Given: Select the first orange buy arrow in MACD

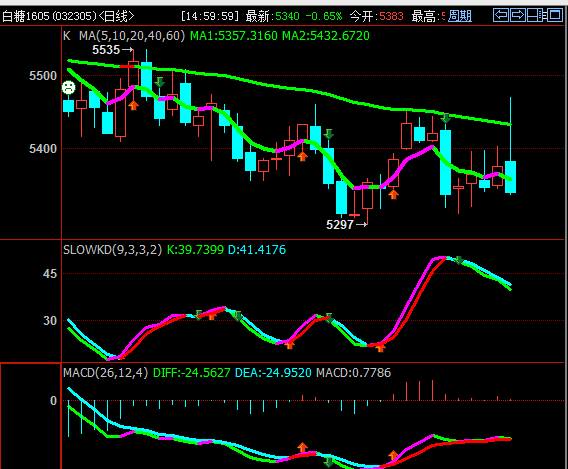Looking at the screenshot, I should point(302,447).
